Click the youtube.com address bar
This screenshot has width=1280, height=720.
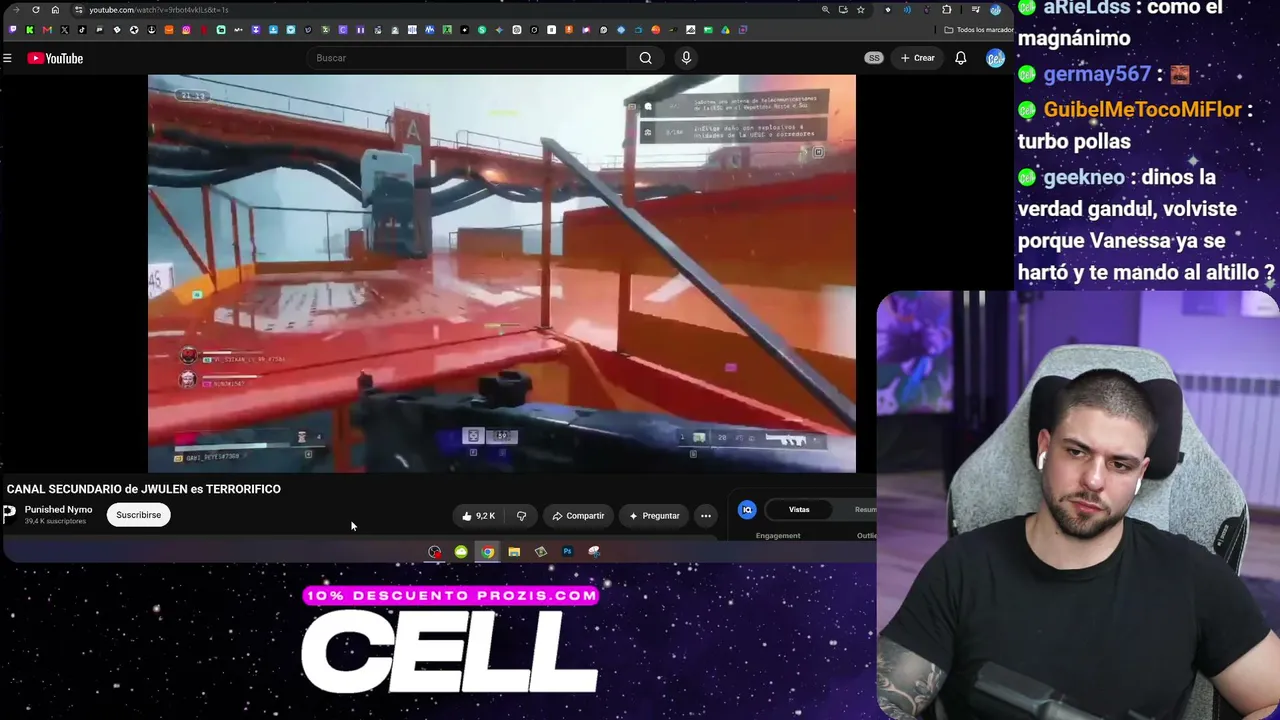pos(450,10)
